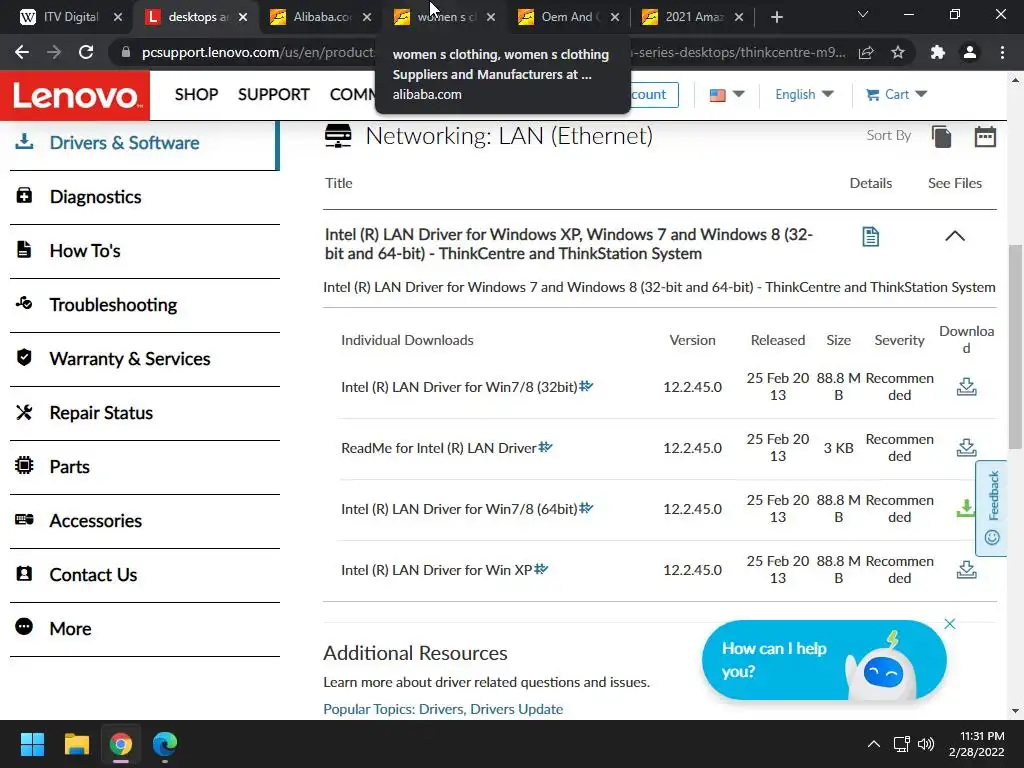
Task: Click checksum icon beside Win7/8 (32bit) driver
Action: tap(586, 386)
